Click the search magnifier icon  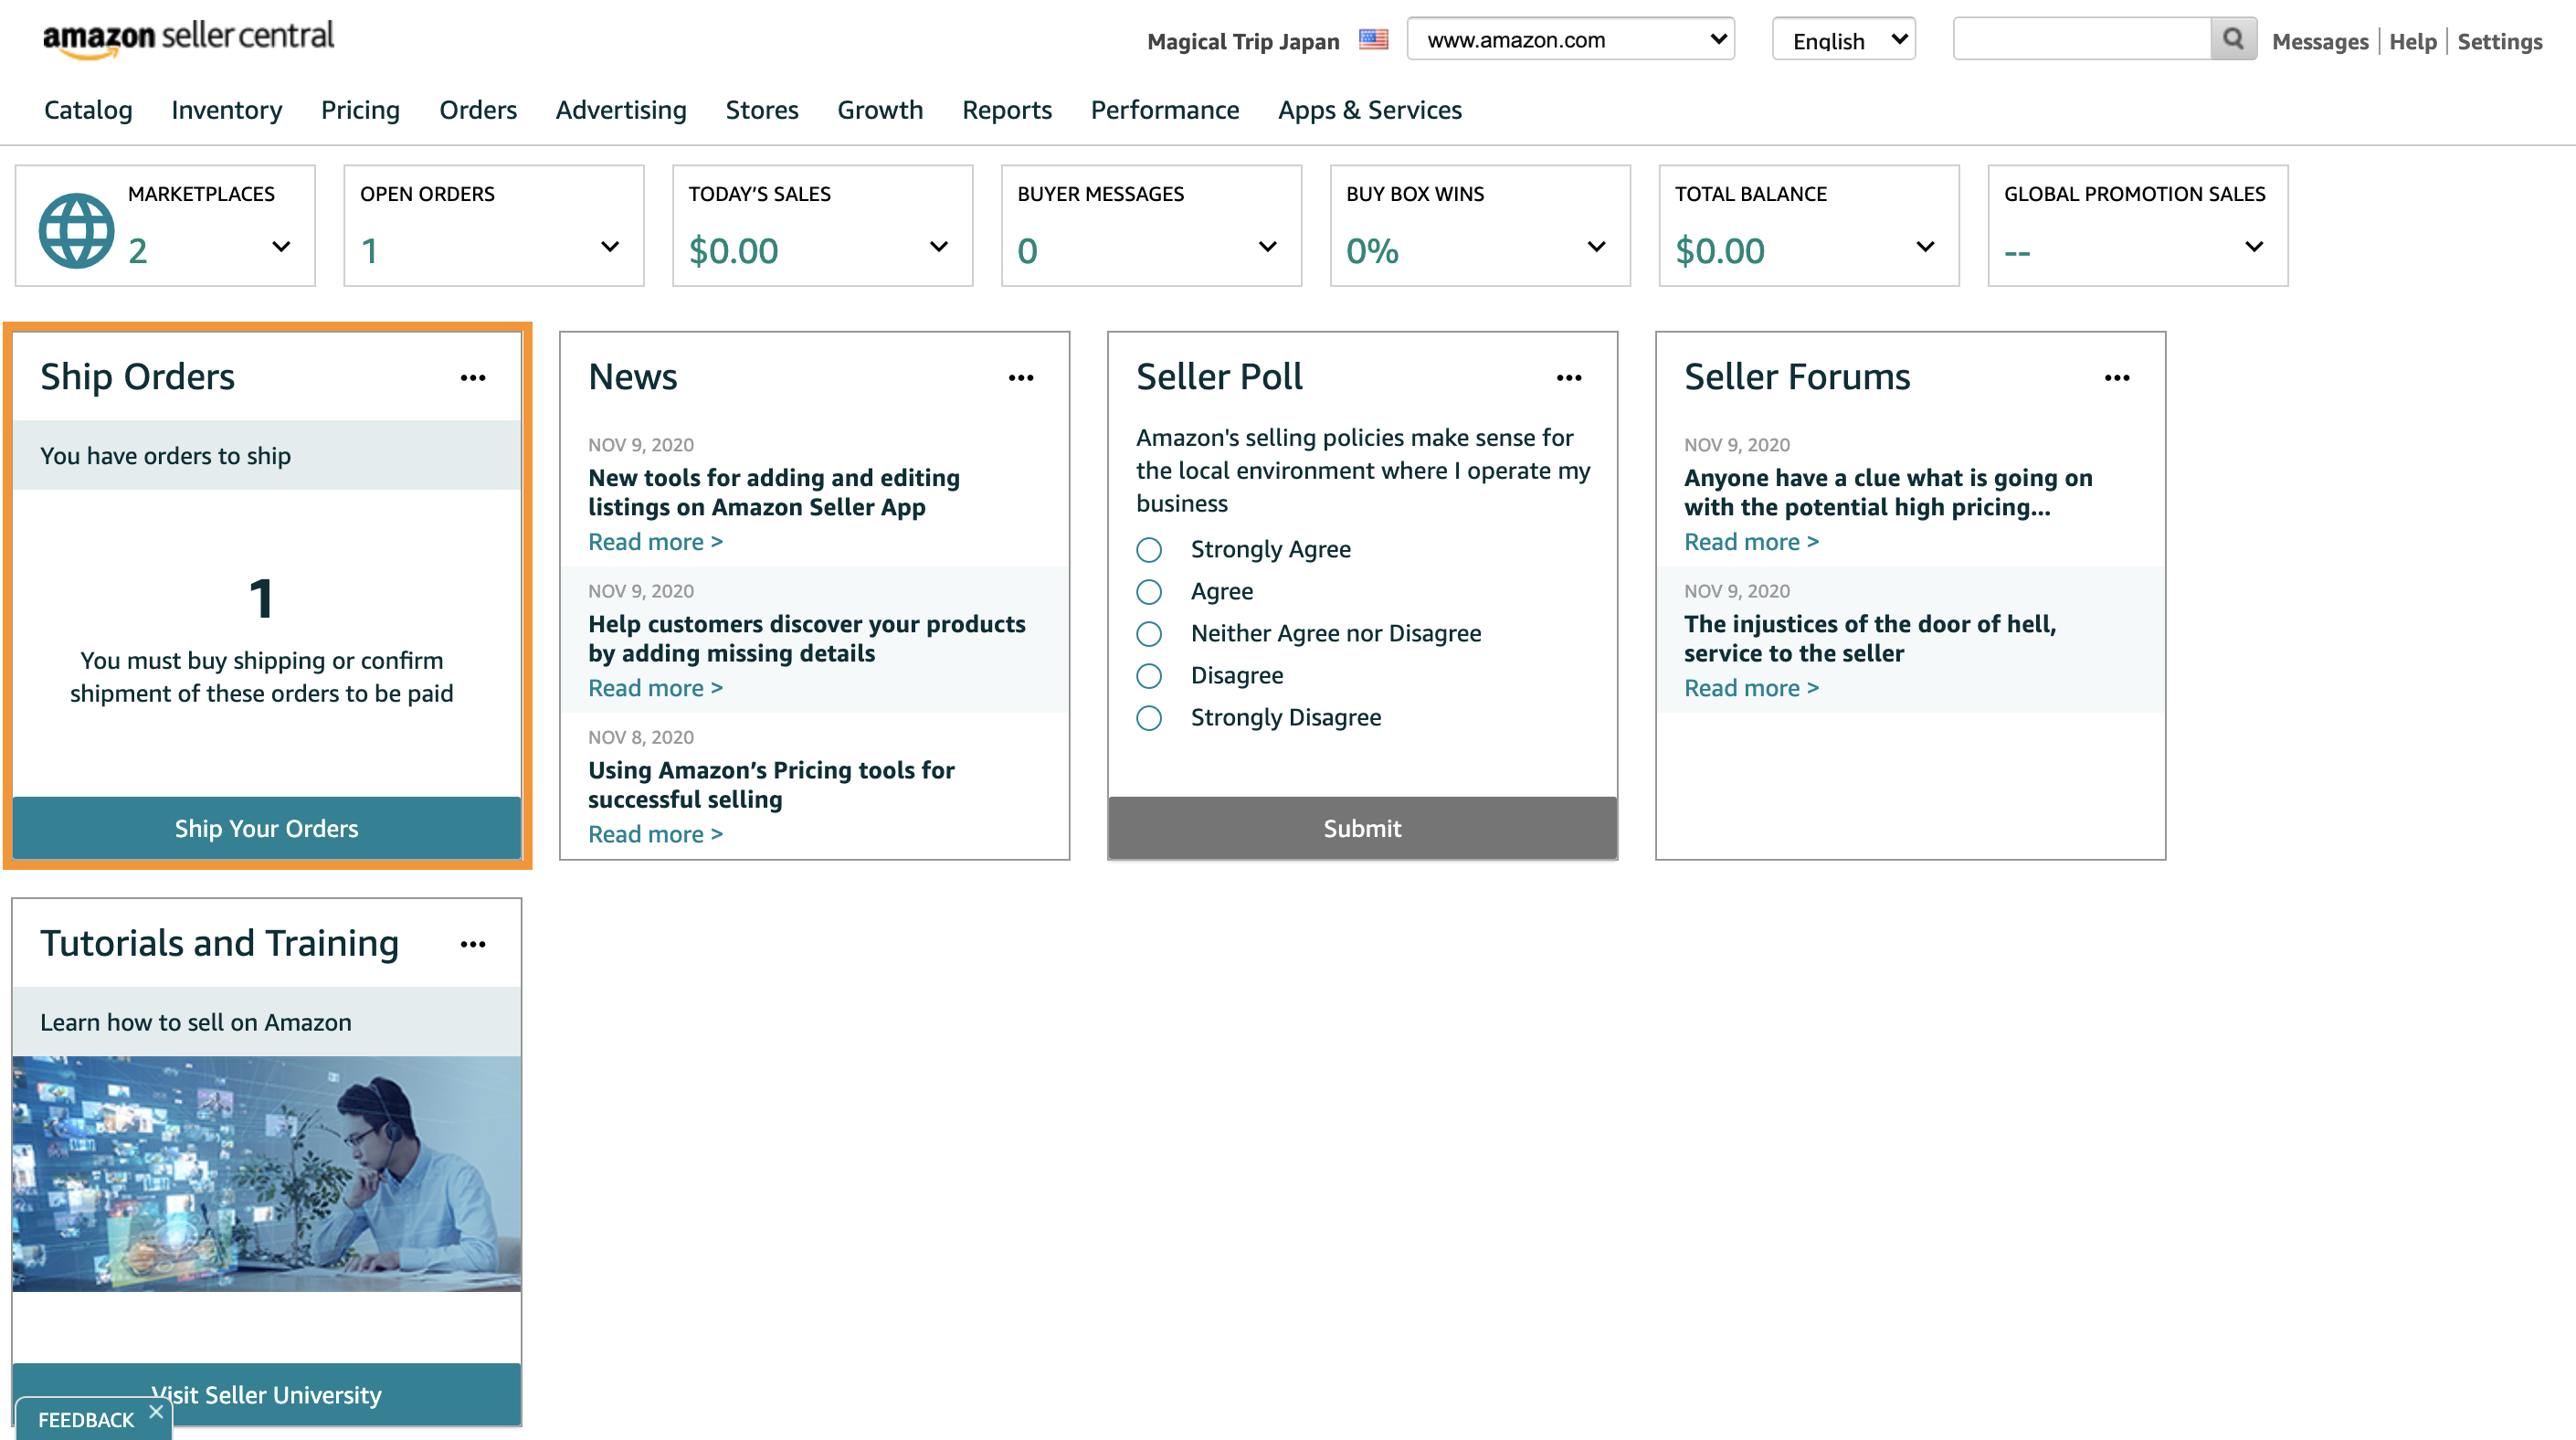[x=2232, y=39]
